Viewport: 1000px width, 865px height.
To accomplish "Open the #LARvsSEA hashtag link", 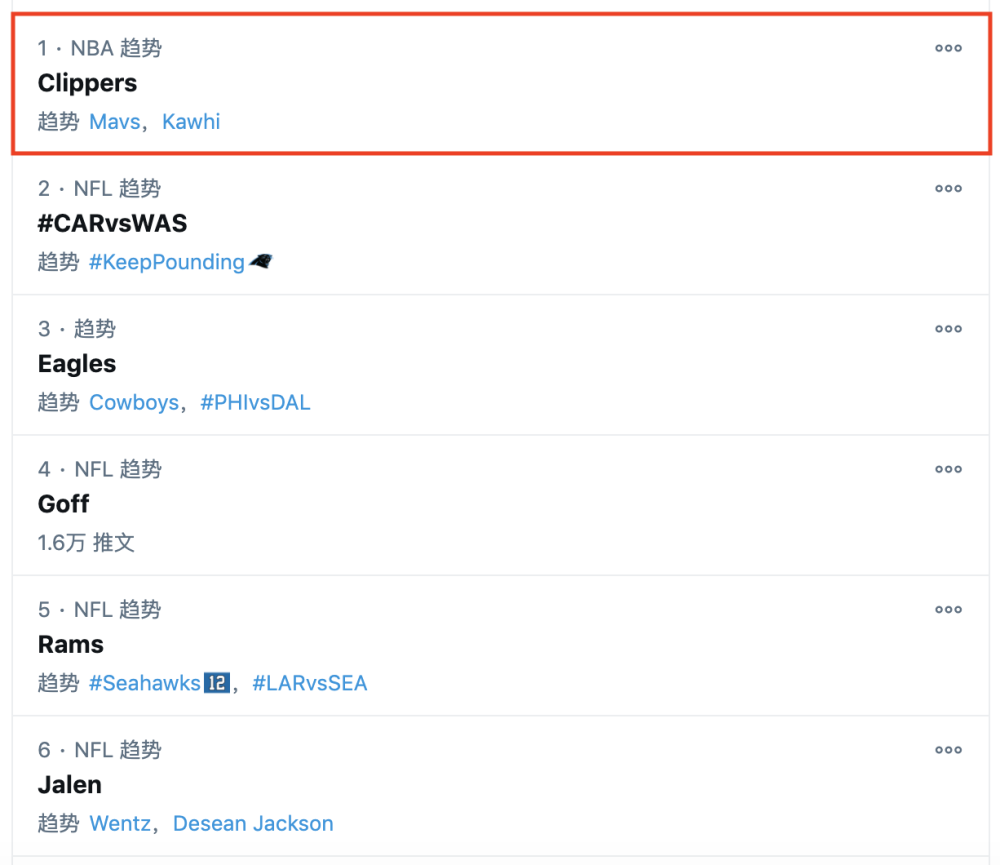I will (310, 684).
